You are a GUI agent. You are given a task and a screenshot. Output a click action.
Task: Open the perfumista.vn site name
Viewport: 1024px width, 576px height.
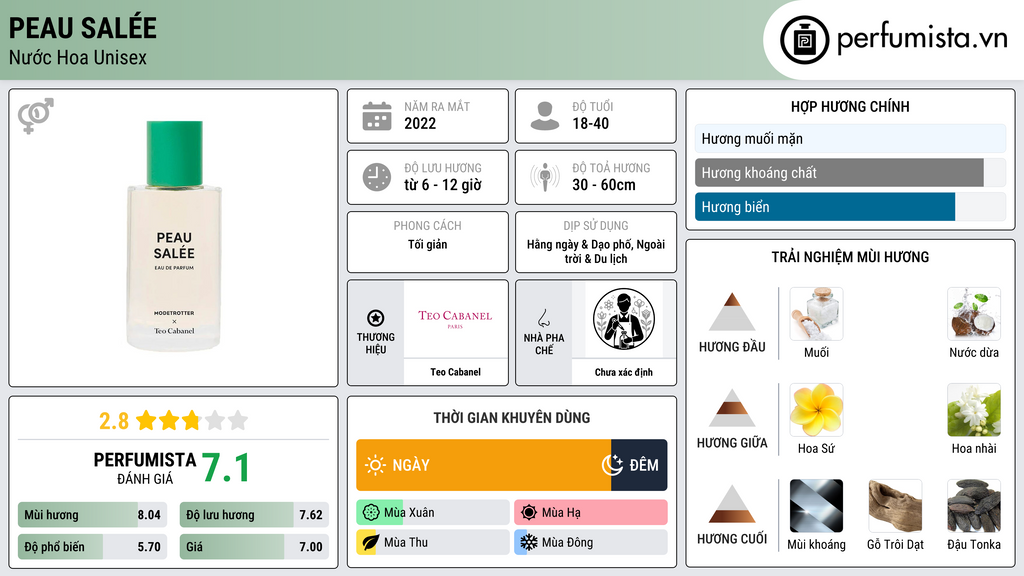coord(922,39)
